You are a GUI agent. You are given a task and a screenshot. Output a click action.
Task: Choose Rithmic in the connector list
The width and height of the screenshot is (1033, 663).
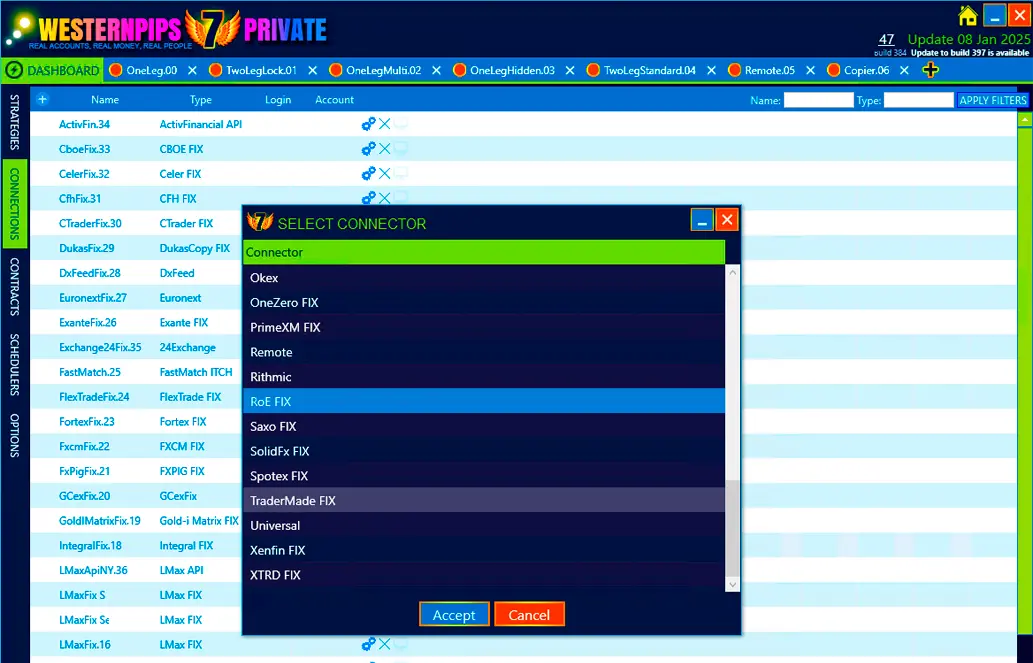[x=484, y=377]
